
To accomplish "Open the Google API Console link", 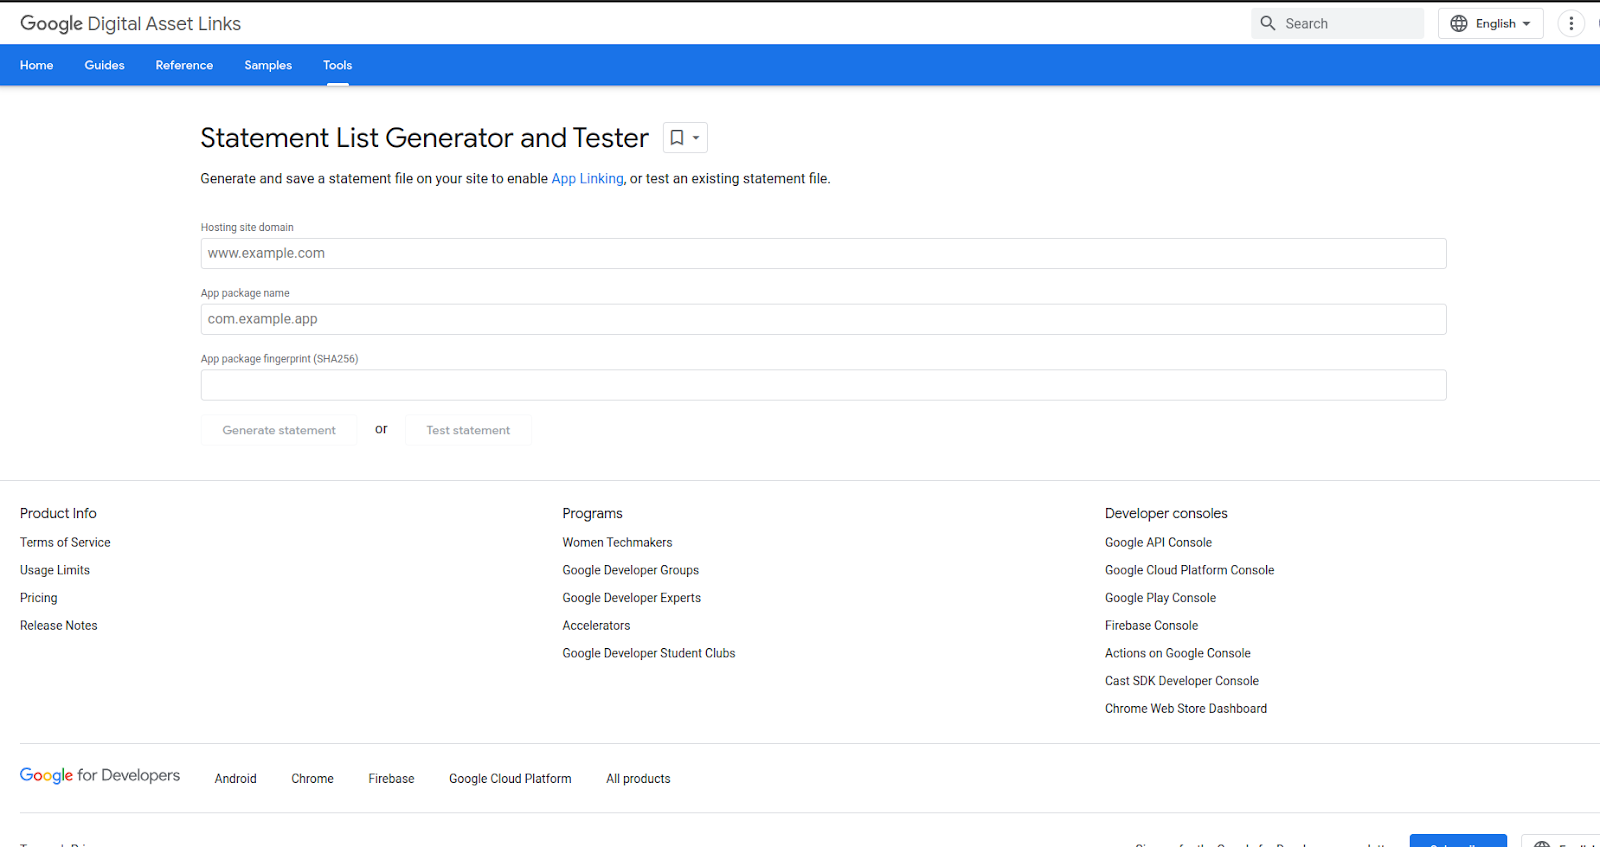I will click(1158, 543).
